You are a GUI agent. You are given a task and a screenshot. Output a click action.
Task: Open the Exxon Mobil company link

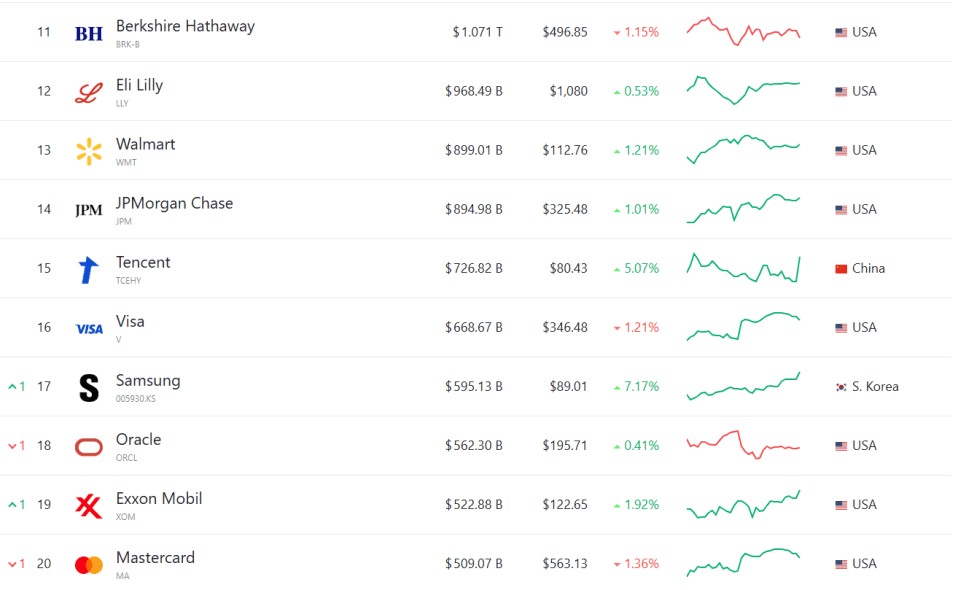pyautogui.click(x=159, y=498)
